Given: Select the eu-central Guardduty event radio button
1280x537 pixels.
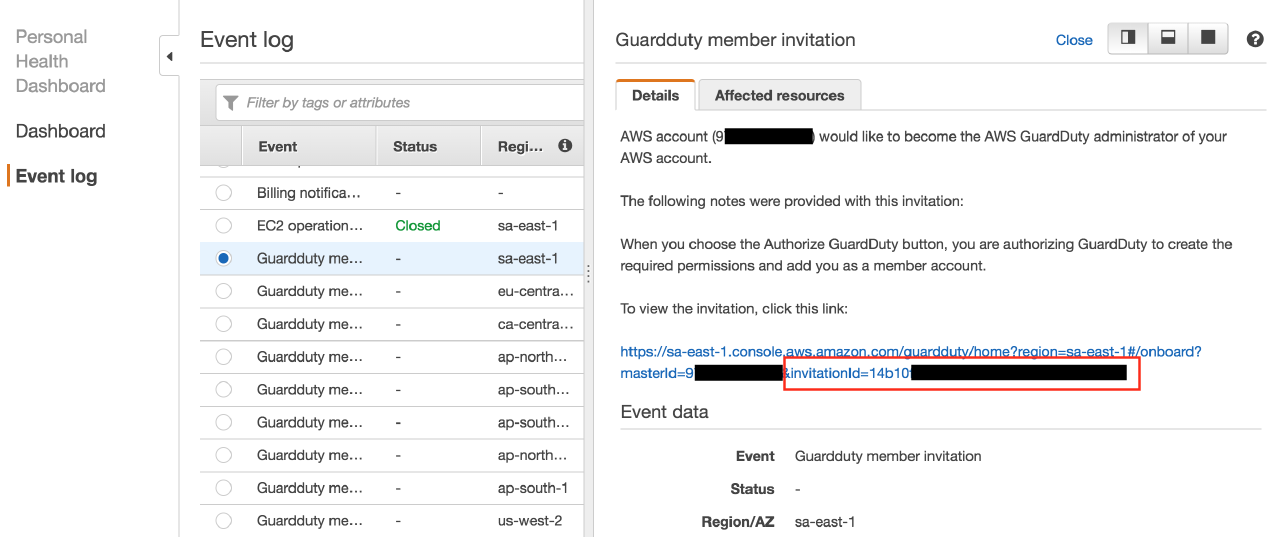Looking at the screenshot, I should pos(223,291).
